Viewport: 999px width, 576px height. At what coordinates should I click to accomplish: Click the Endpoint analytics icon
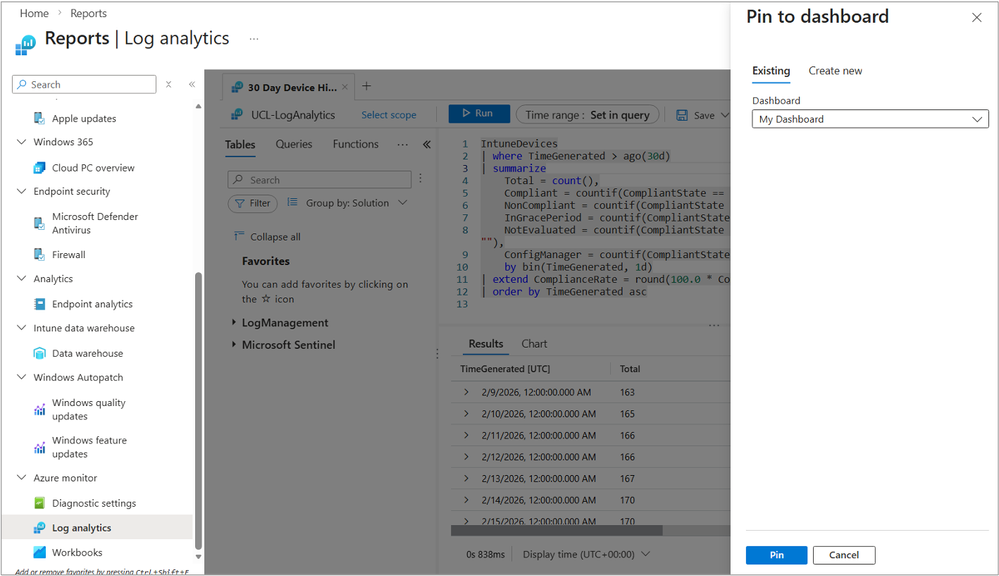pyautogui.click(x=40, y=304)
